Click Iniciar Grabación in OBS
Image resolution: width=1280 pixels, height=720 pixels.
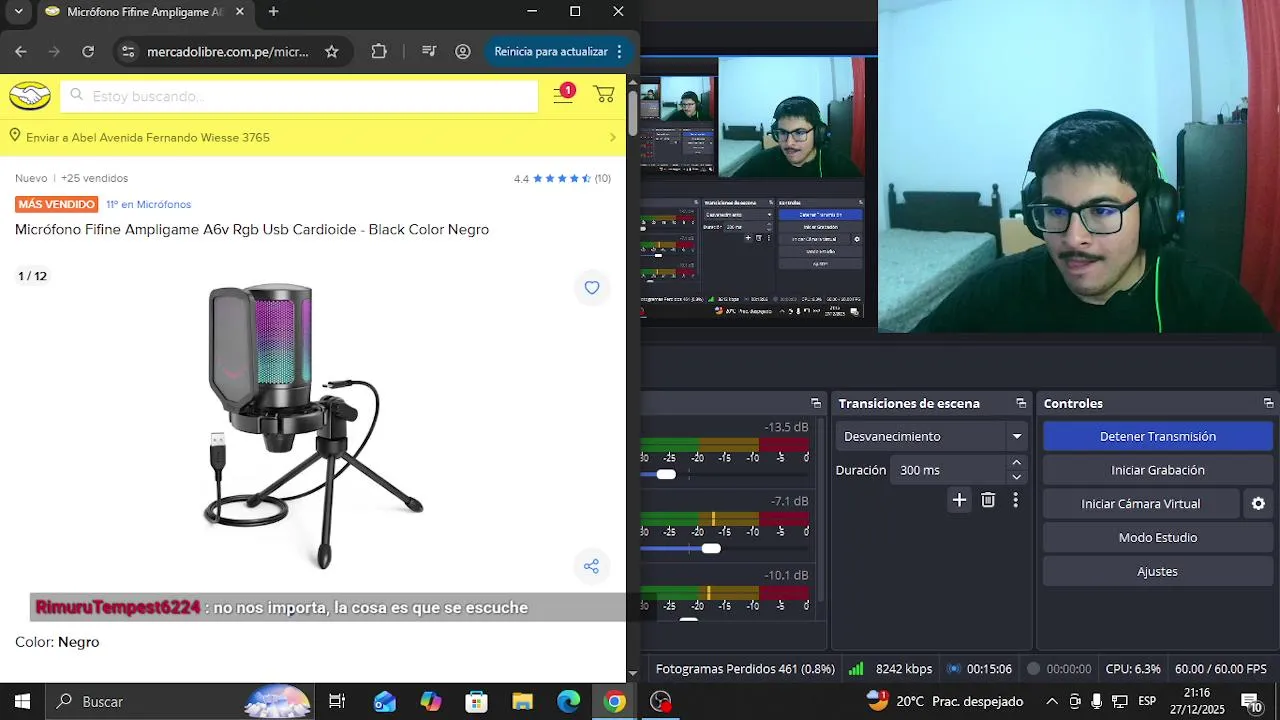click(1158, 470)
